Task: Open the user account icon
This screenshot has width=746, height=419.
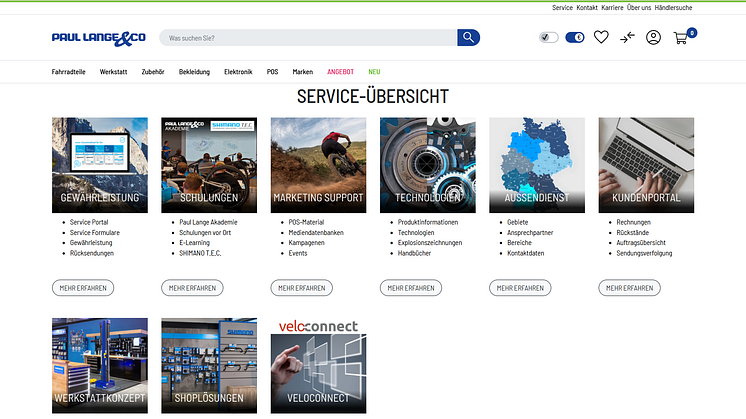Action: point(653,38)
